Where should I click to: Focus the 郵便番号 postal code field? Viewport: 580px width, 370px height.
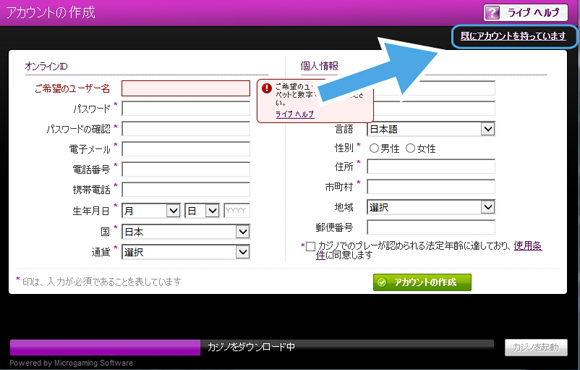431,227
